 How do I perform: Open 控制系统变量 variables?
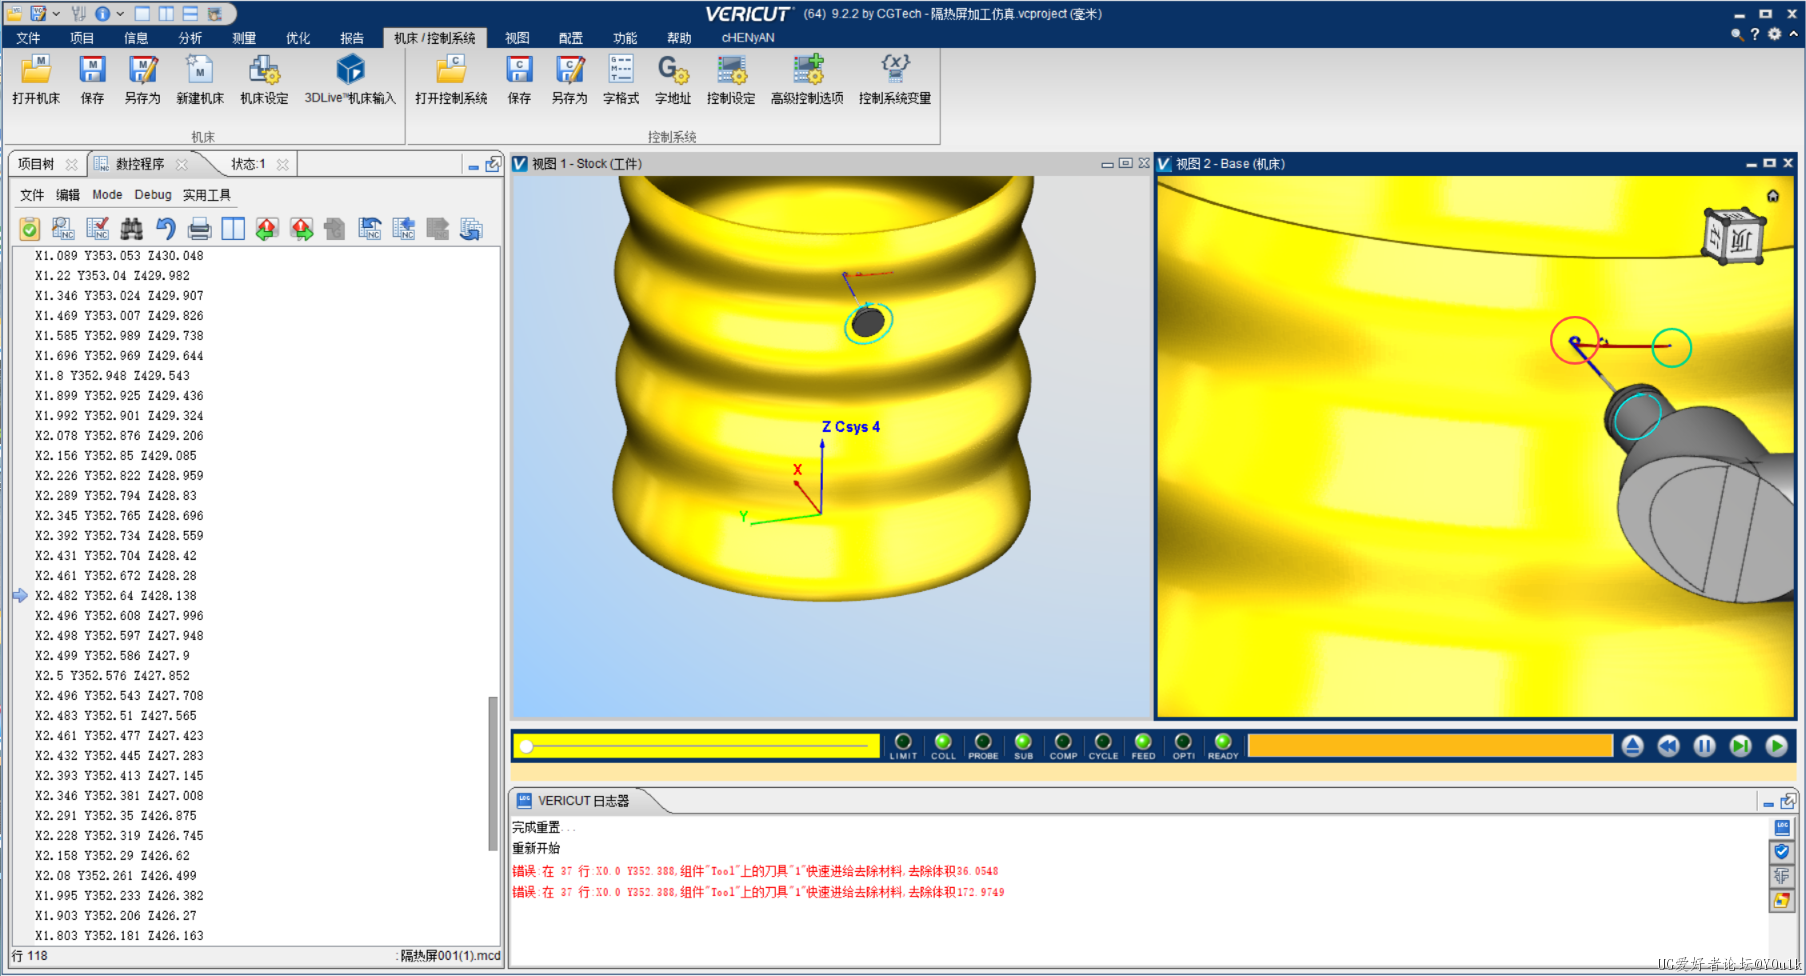click(895, 79)
